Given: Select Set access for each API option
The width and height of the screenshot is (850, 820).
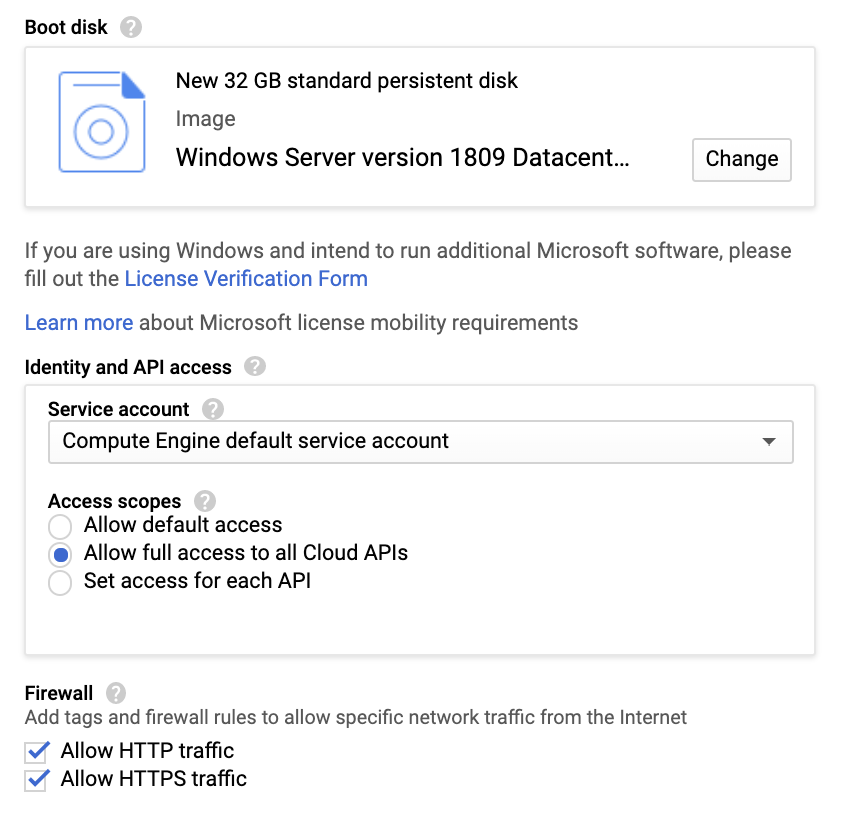Looking at the screenshot, I should pos(61,582).
